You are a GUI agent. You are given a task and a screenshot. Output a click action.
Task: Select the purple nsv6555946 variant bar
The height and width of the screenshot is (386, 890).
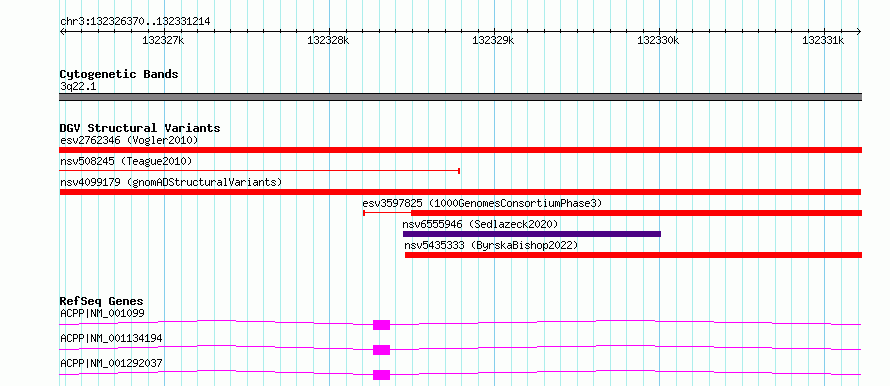point(532,234)
